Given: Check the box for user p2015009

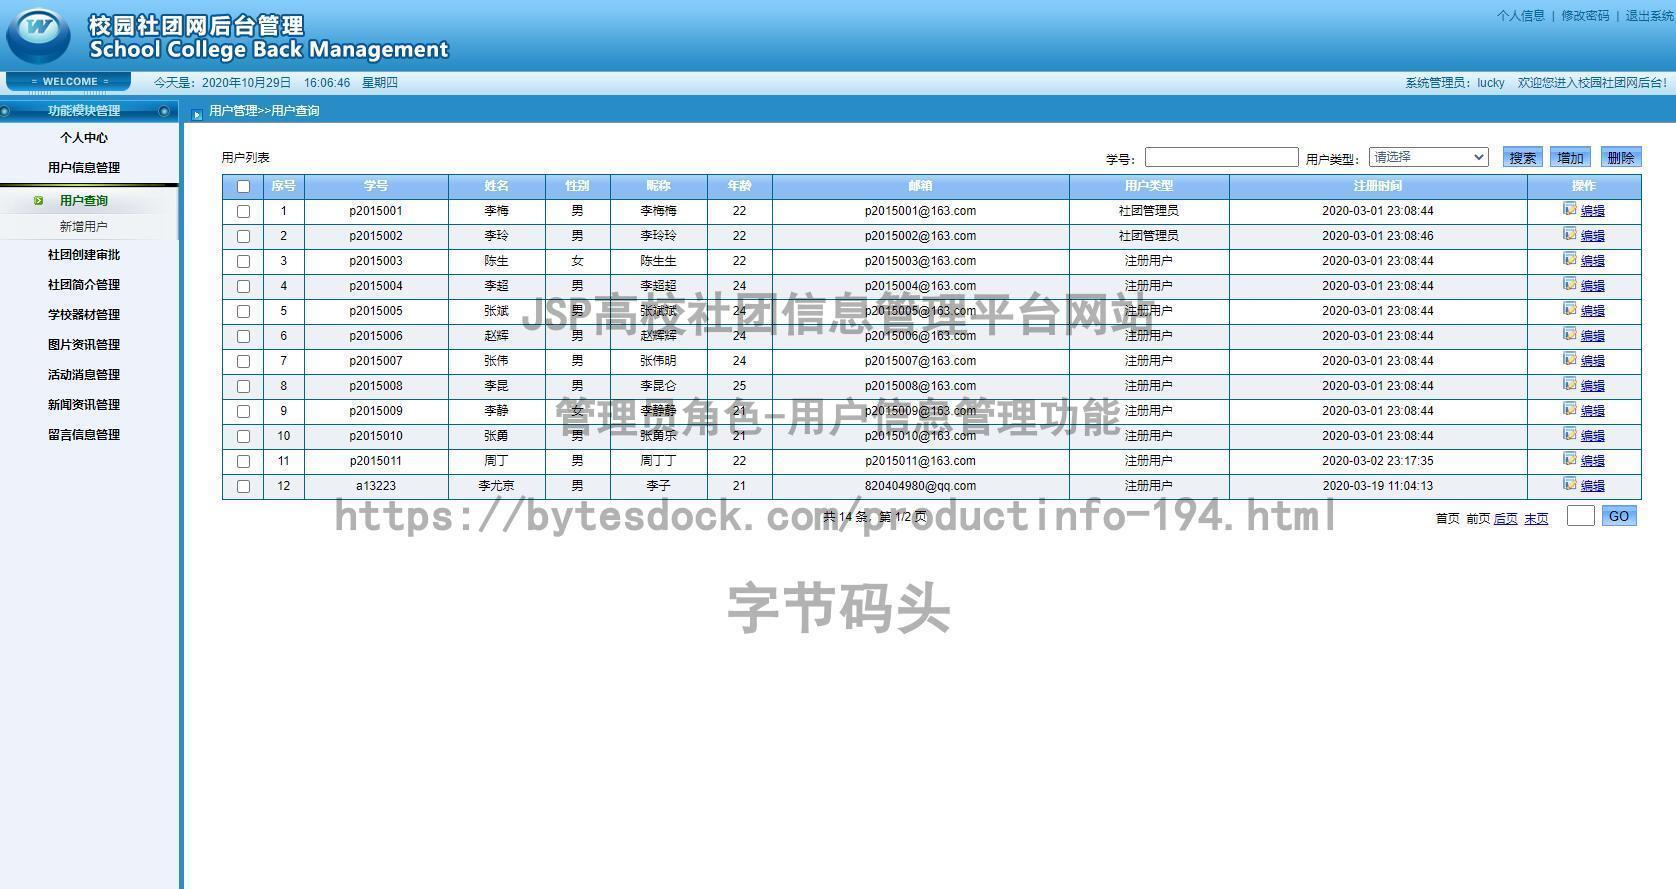Looking at the screenshot, I should (243, 411).
